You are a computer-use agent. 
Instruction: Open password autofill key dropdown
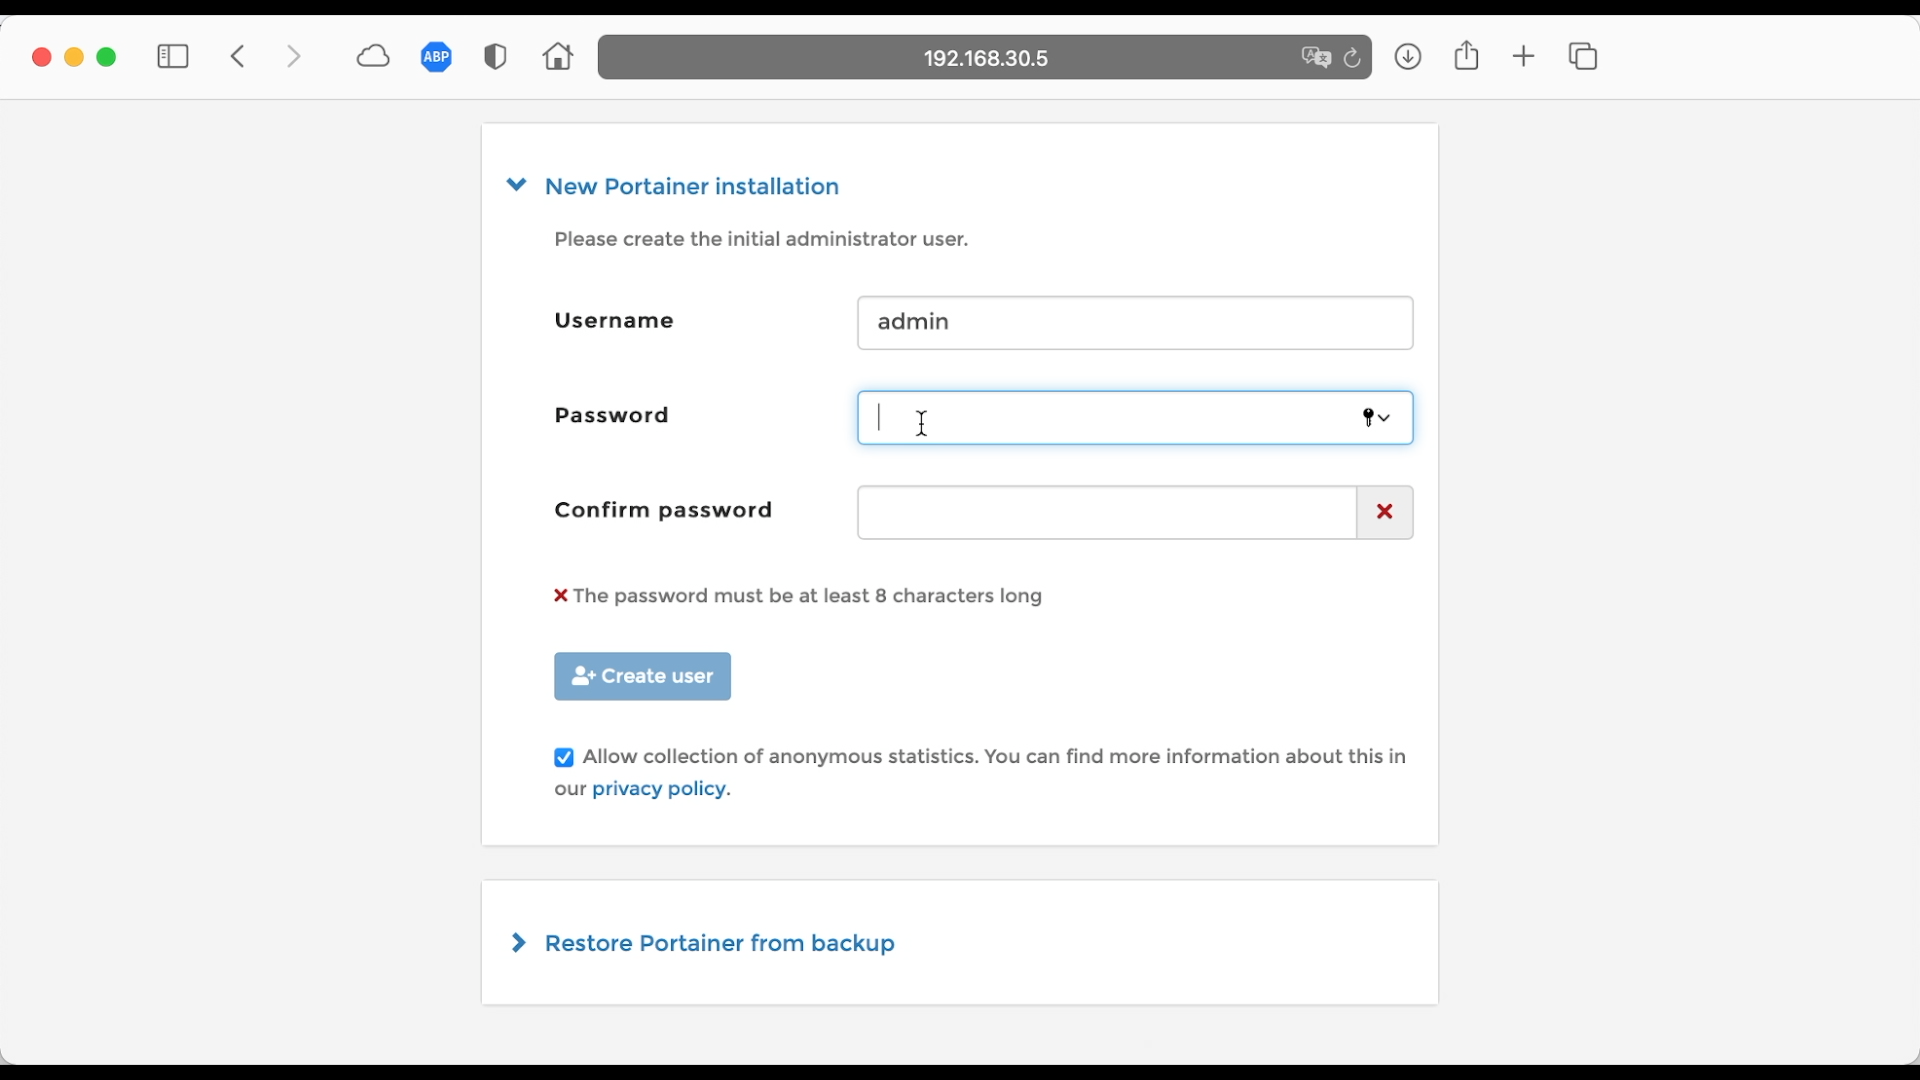[x=1377, y=418]
